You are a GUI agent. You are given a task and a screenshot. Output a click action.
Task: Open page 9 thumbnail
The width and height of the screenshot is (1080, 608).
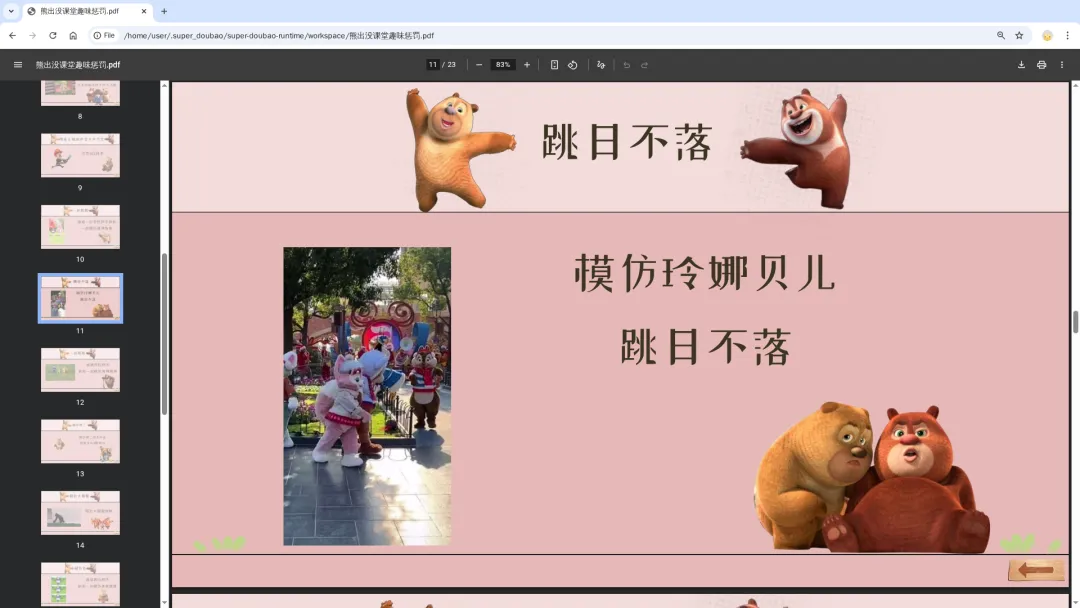(x=80, y=155)
